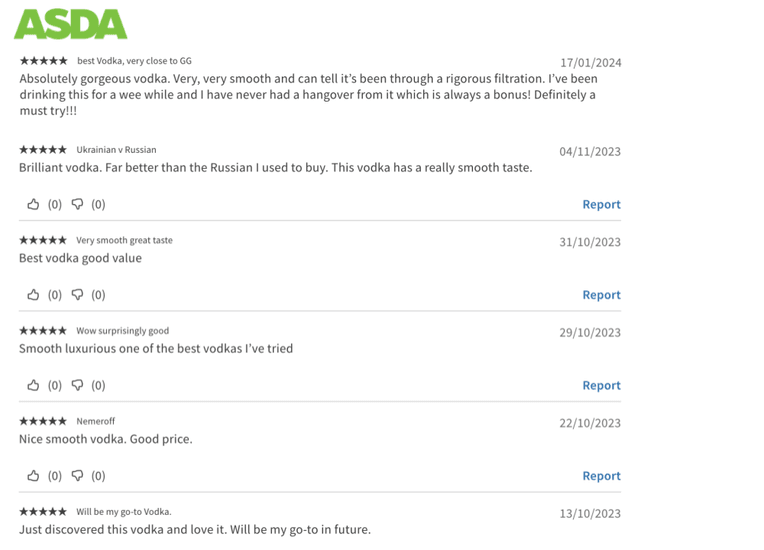
Task: Report the Nemeroff review
Action: pos(601,475)
